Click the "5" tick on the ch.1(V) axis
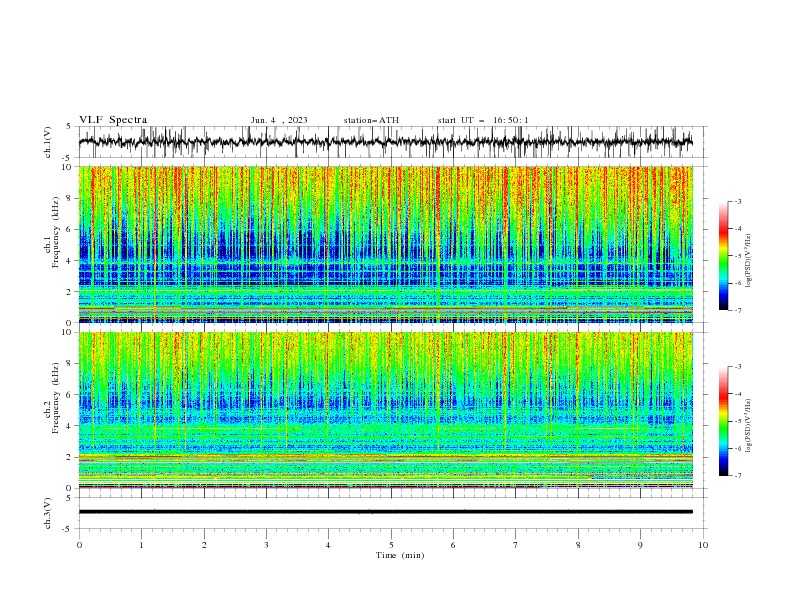The image size is (792, 612). click(70, 126)
